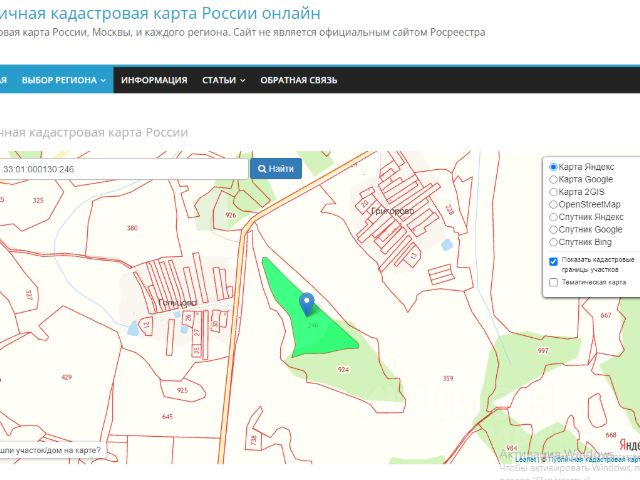Click parcel labeled 380
Image resolution: width=640 pixels, height=480 pixels.
click(132, 228)
